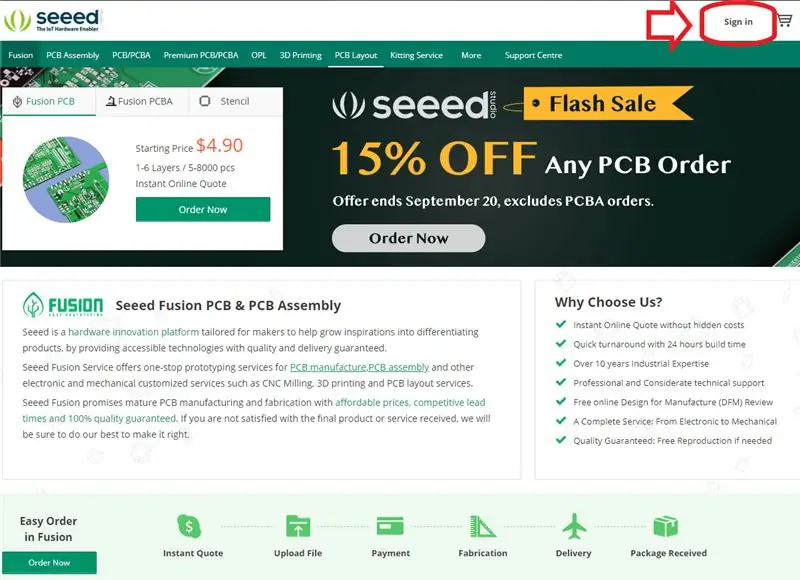Open the 3D Printing menu item
800x580 pixels.
(301, 55)
